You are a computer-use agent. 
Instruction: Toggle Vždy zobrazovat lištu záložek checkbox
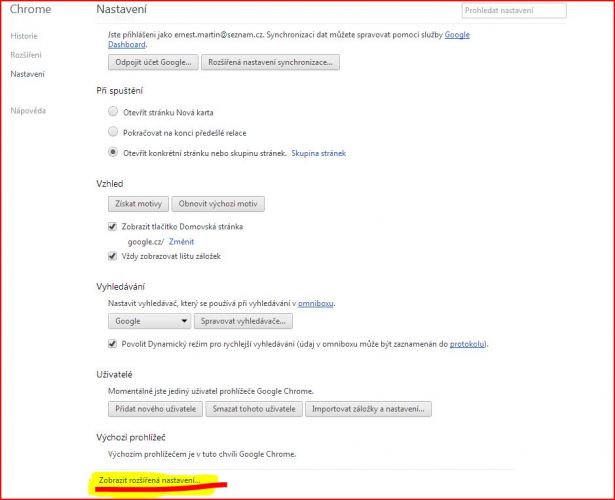(x=113, y=256)
